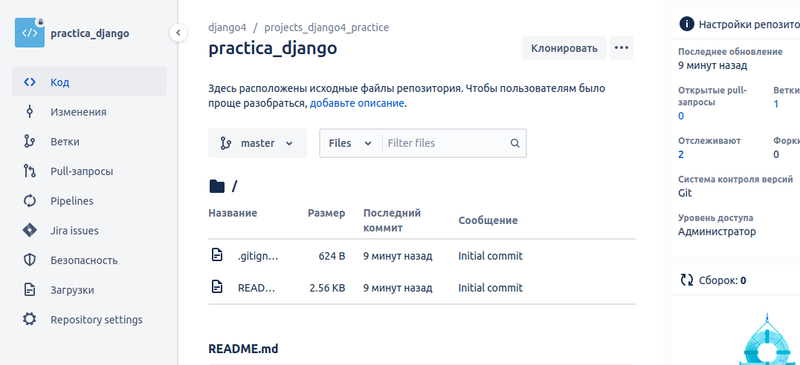
Task: Click the 2.56 KB size cell
Action: point(327,288)
